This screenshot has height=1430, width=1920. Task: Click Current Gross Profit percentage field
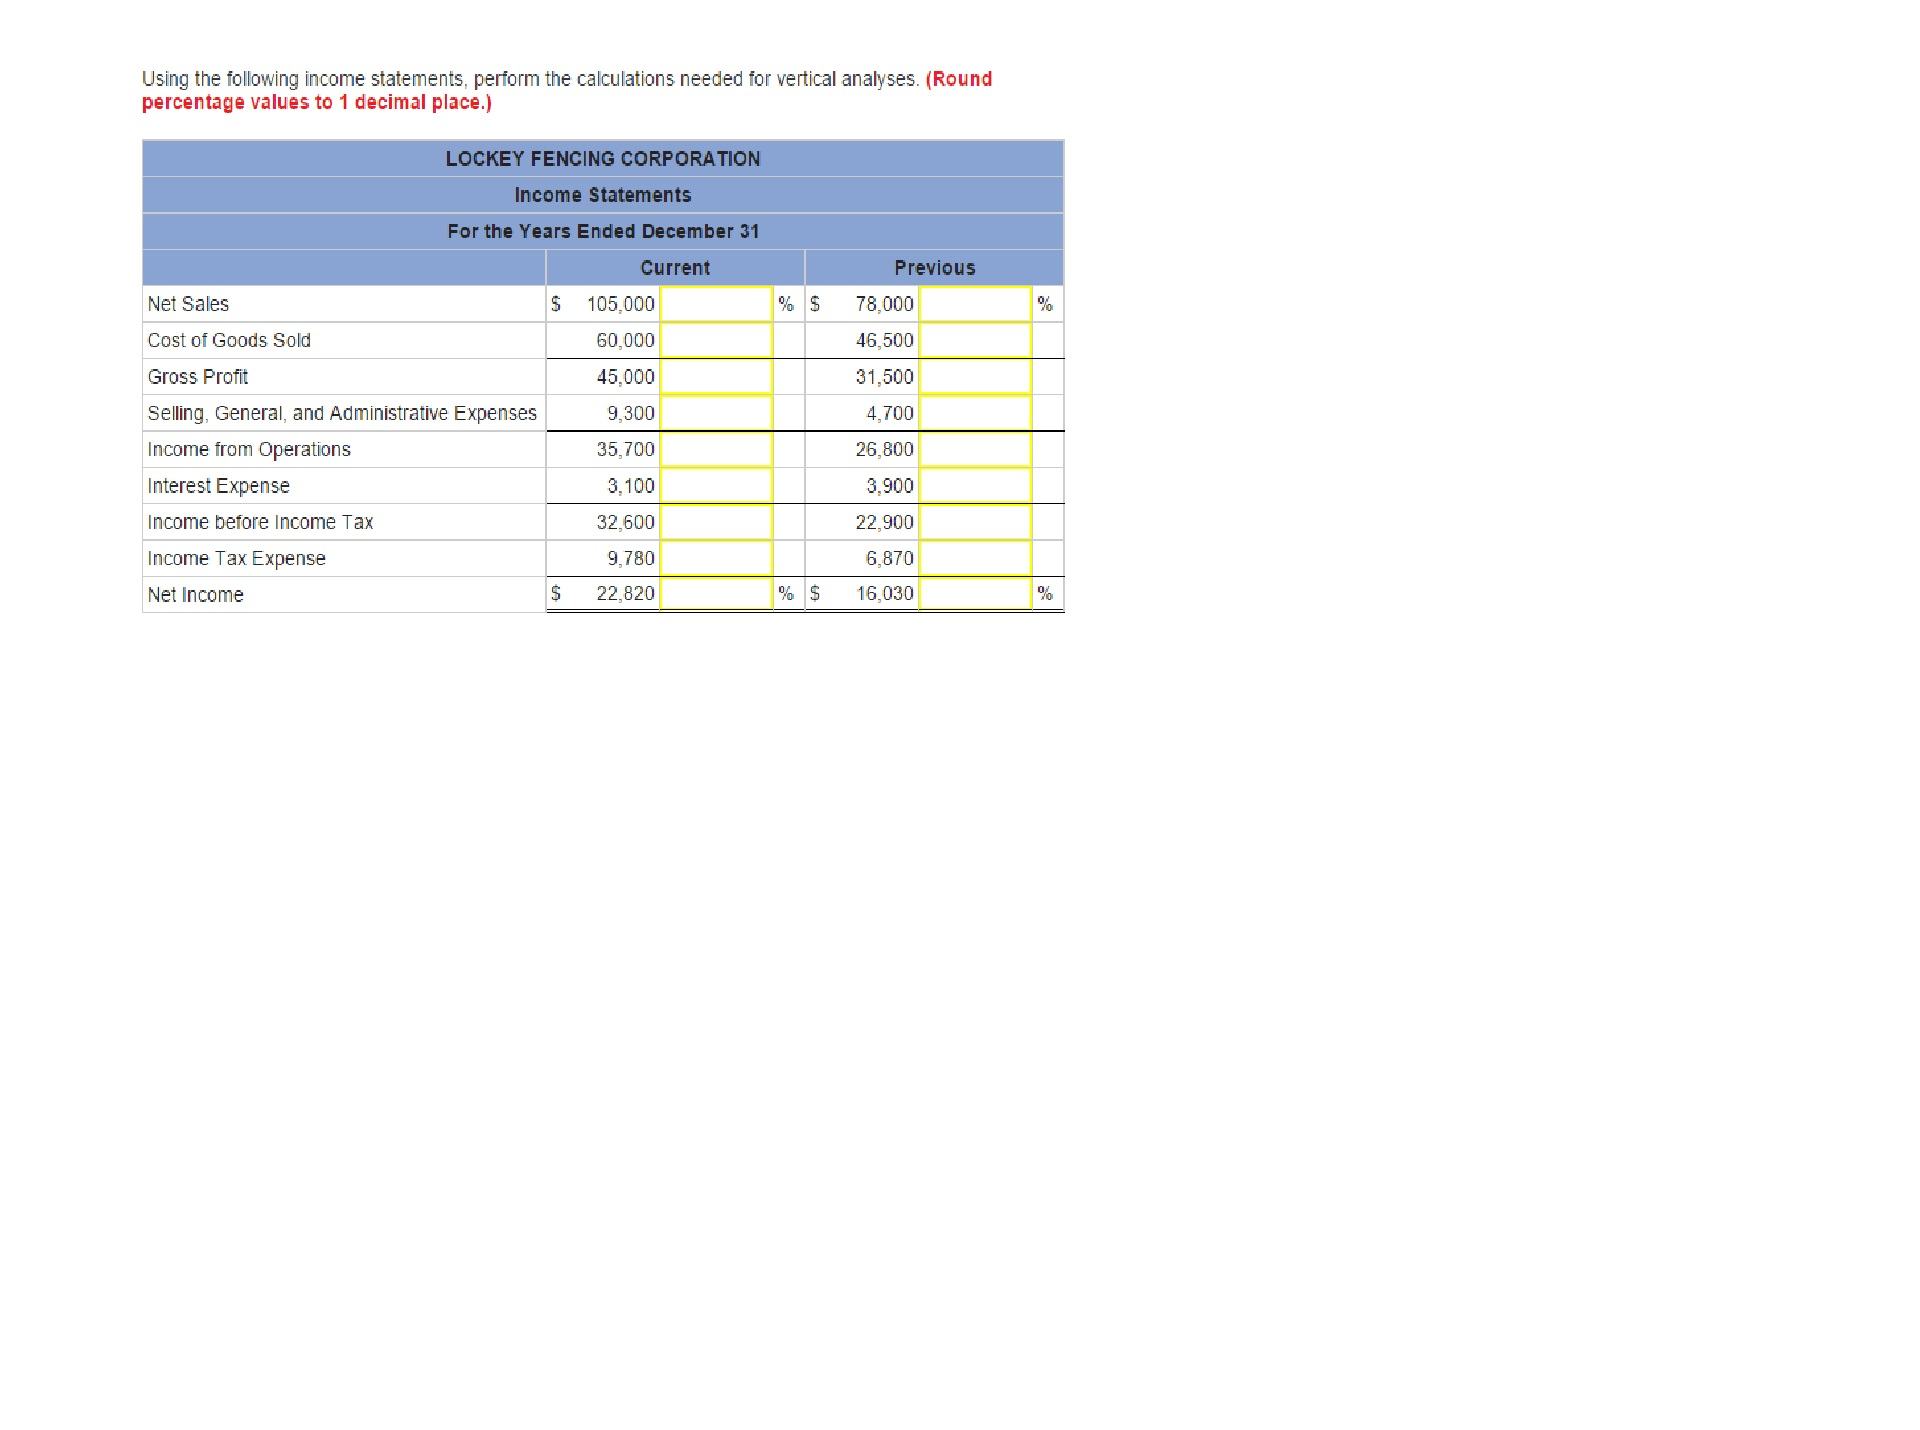click(x=716, y=377)
